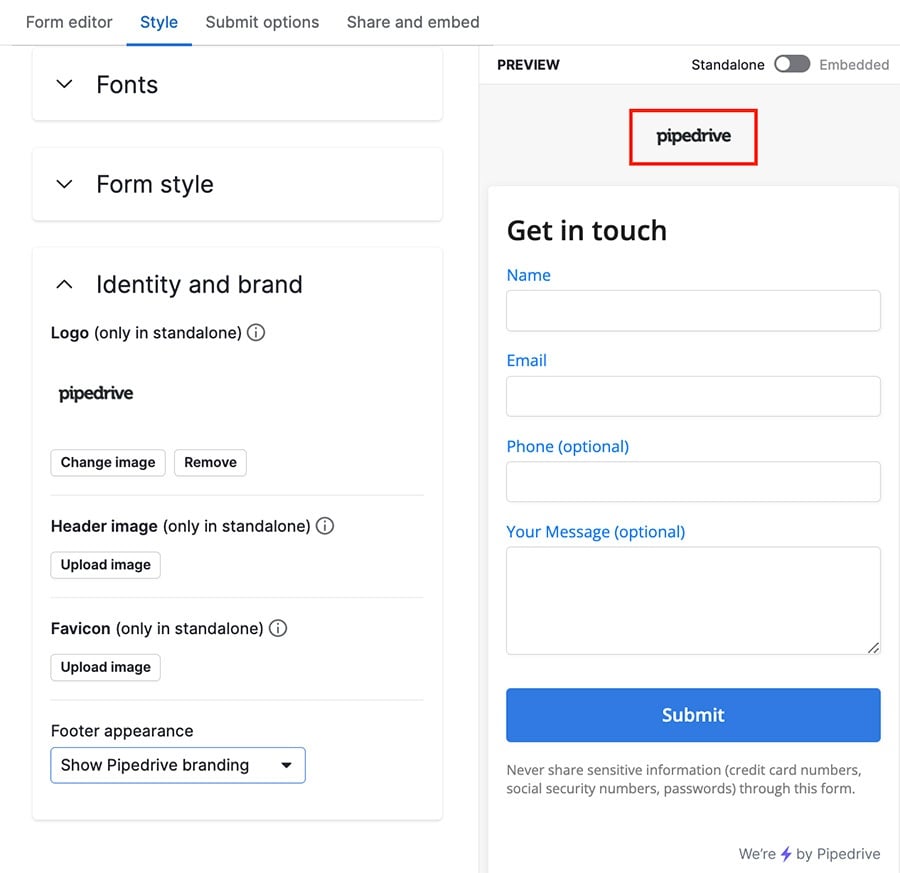Toggle Standalone/Embedded preview switch
This screenshot has width=900, height=873.
pos(792,64)
